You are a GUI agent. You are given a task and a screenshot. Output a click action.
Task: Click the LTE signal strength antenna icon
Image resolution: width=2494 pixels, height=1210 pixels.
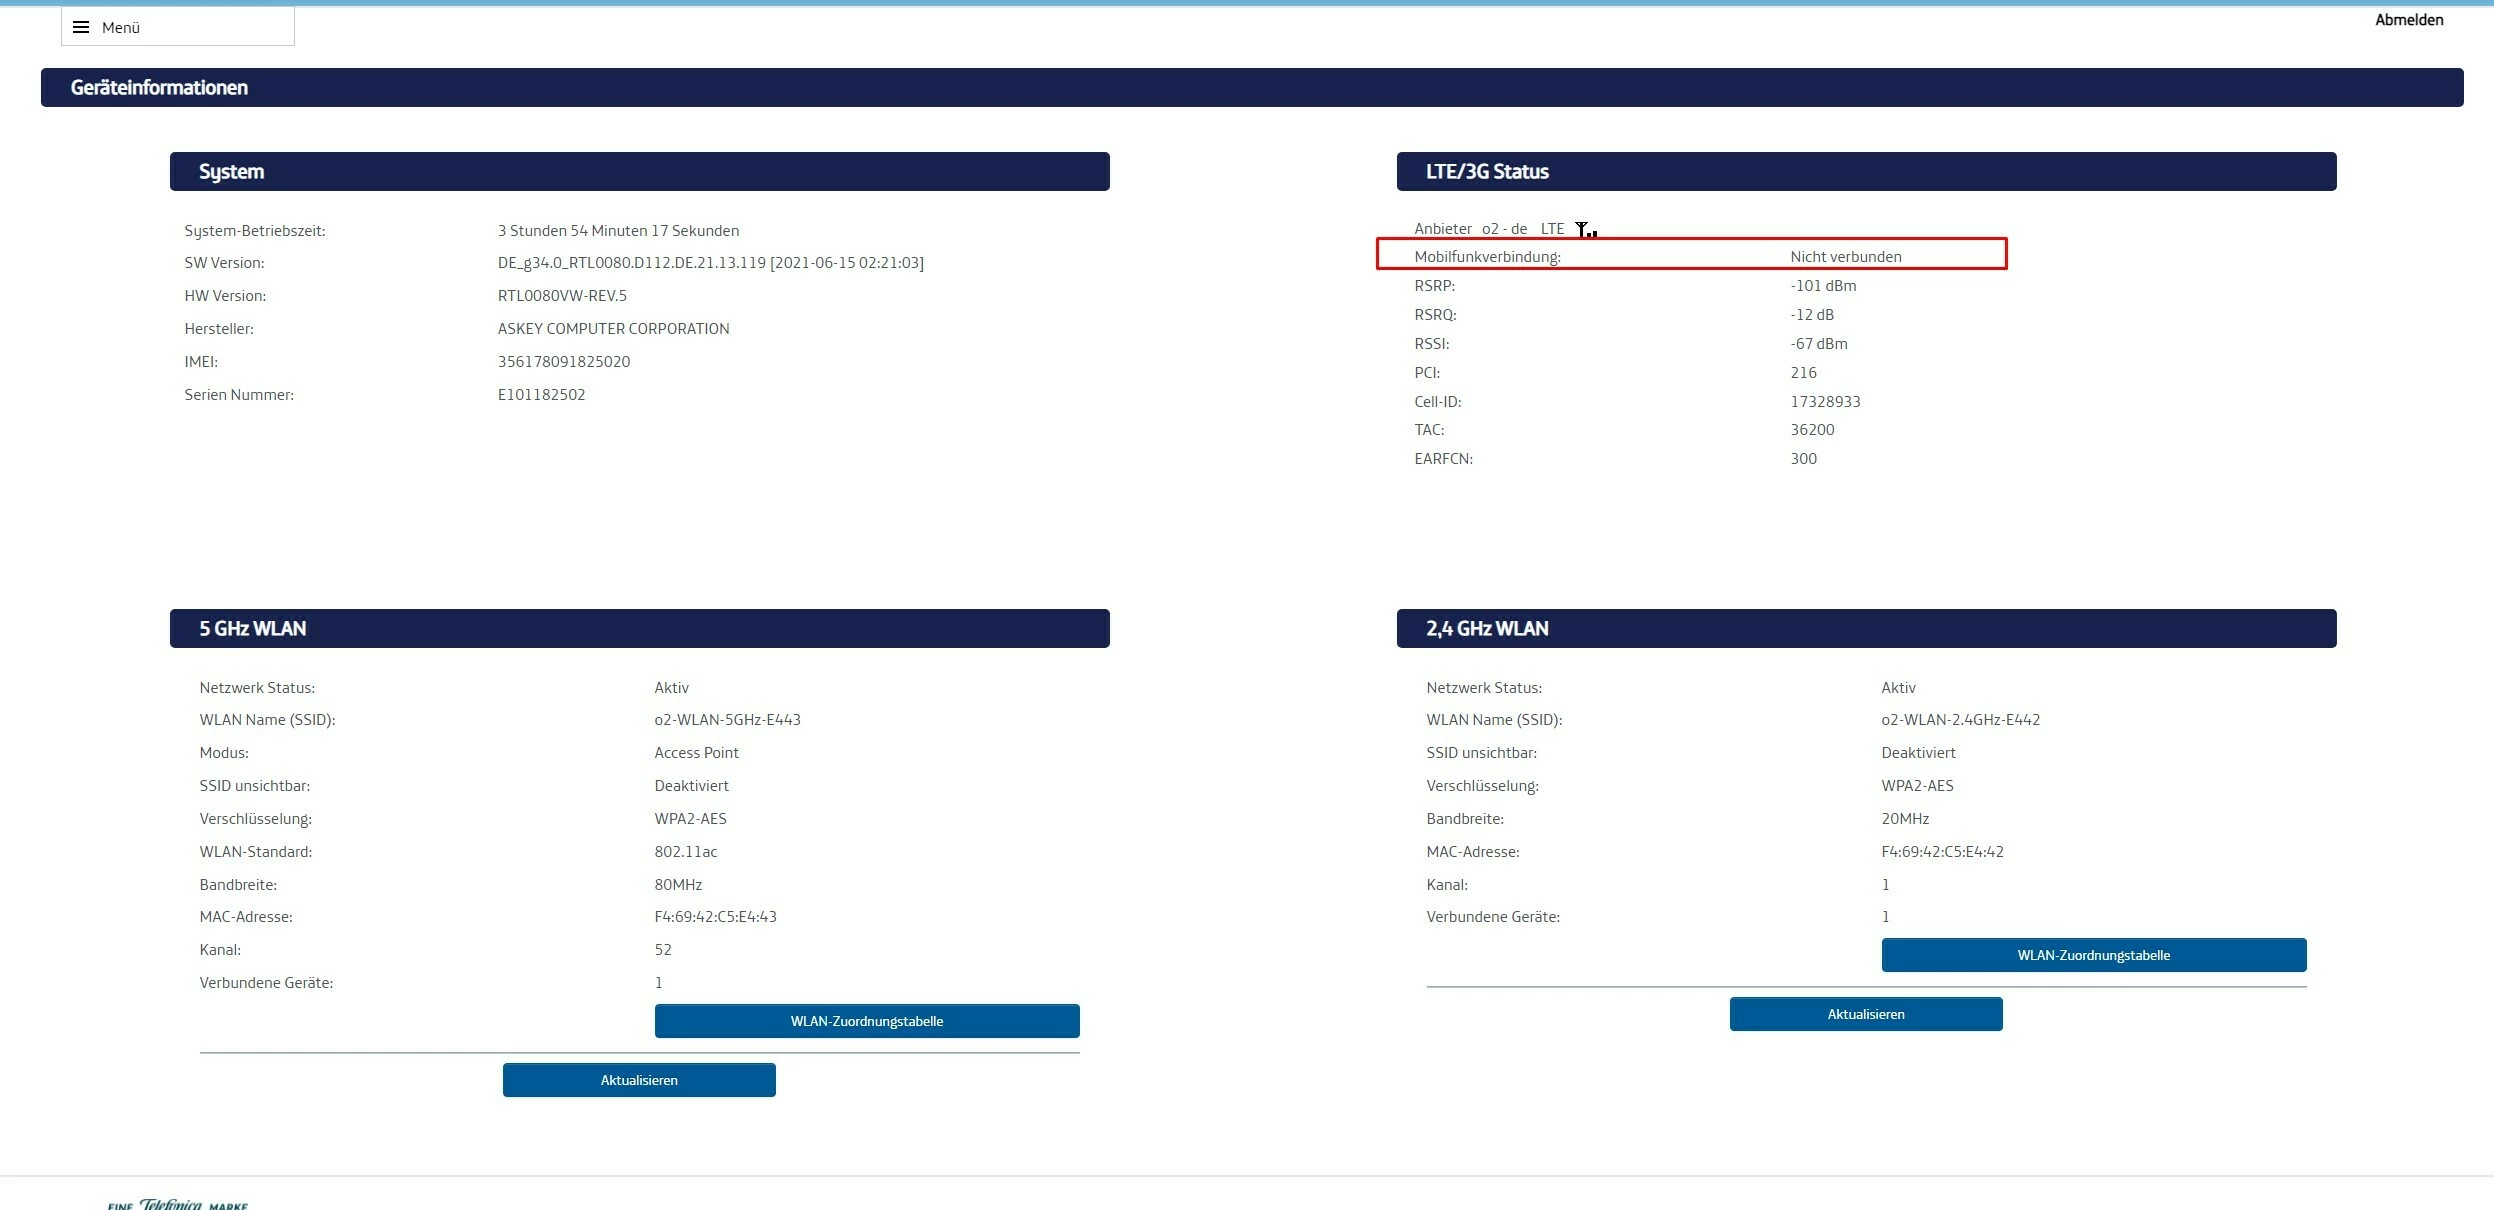tap(1585, 230)
